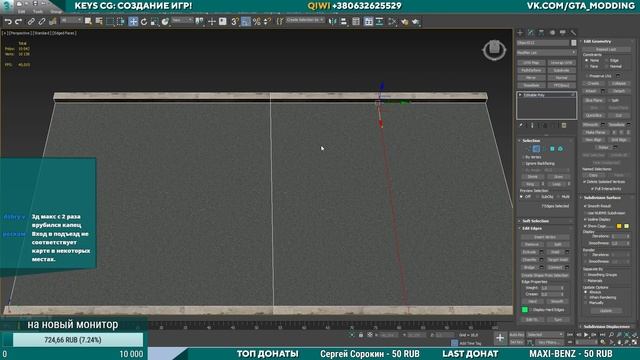Open the key filter Selected dropdown
640x360 pixels.
click(545, 335)
